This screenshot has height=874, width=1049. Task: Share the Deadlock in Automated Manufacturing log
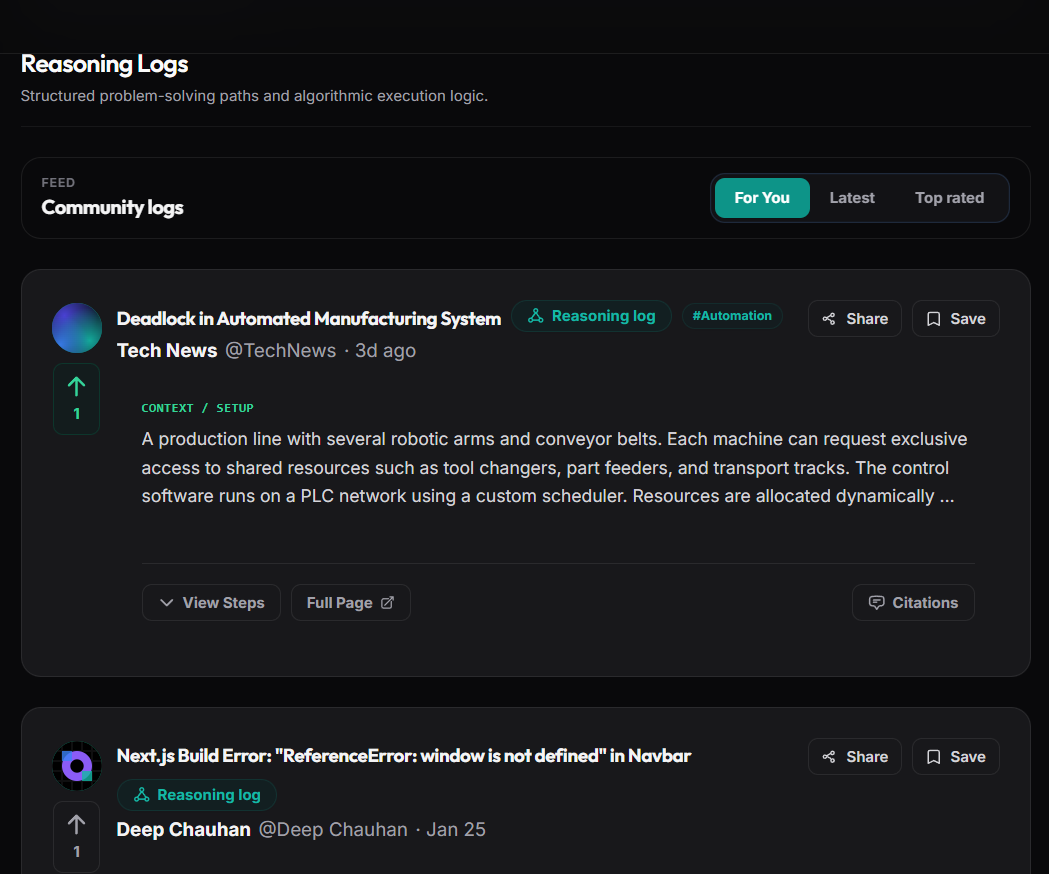click(x=854, y=319)
